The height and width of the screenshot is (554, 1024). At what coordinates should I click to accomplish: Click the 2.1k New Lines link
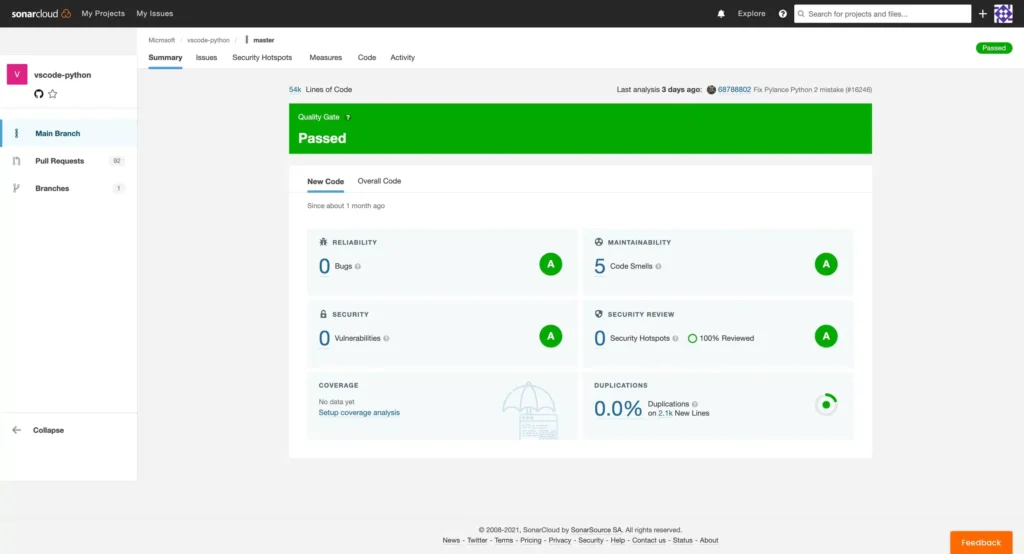pyautogui.click(x=665, y=414)
